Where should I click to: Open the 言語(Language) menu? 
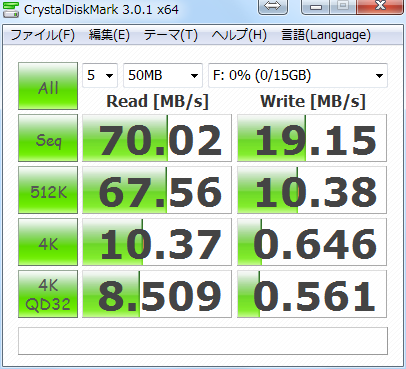[x=326, y=35]
